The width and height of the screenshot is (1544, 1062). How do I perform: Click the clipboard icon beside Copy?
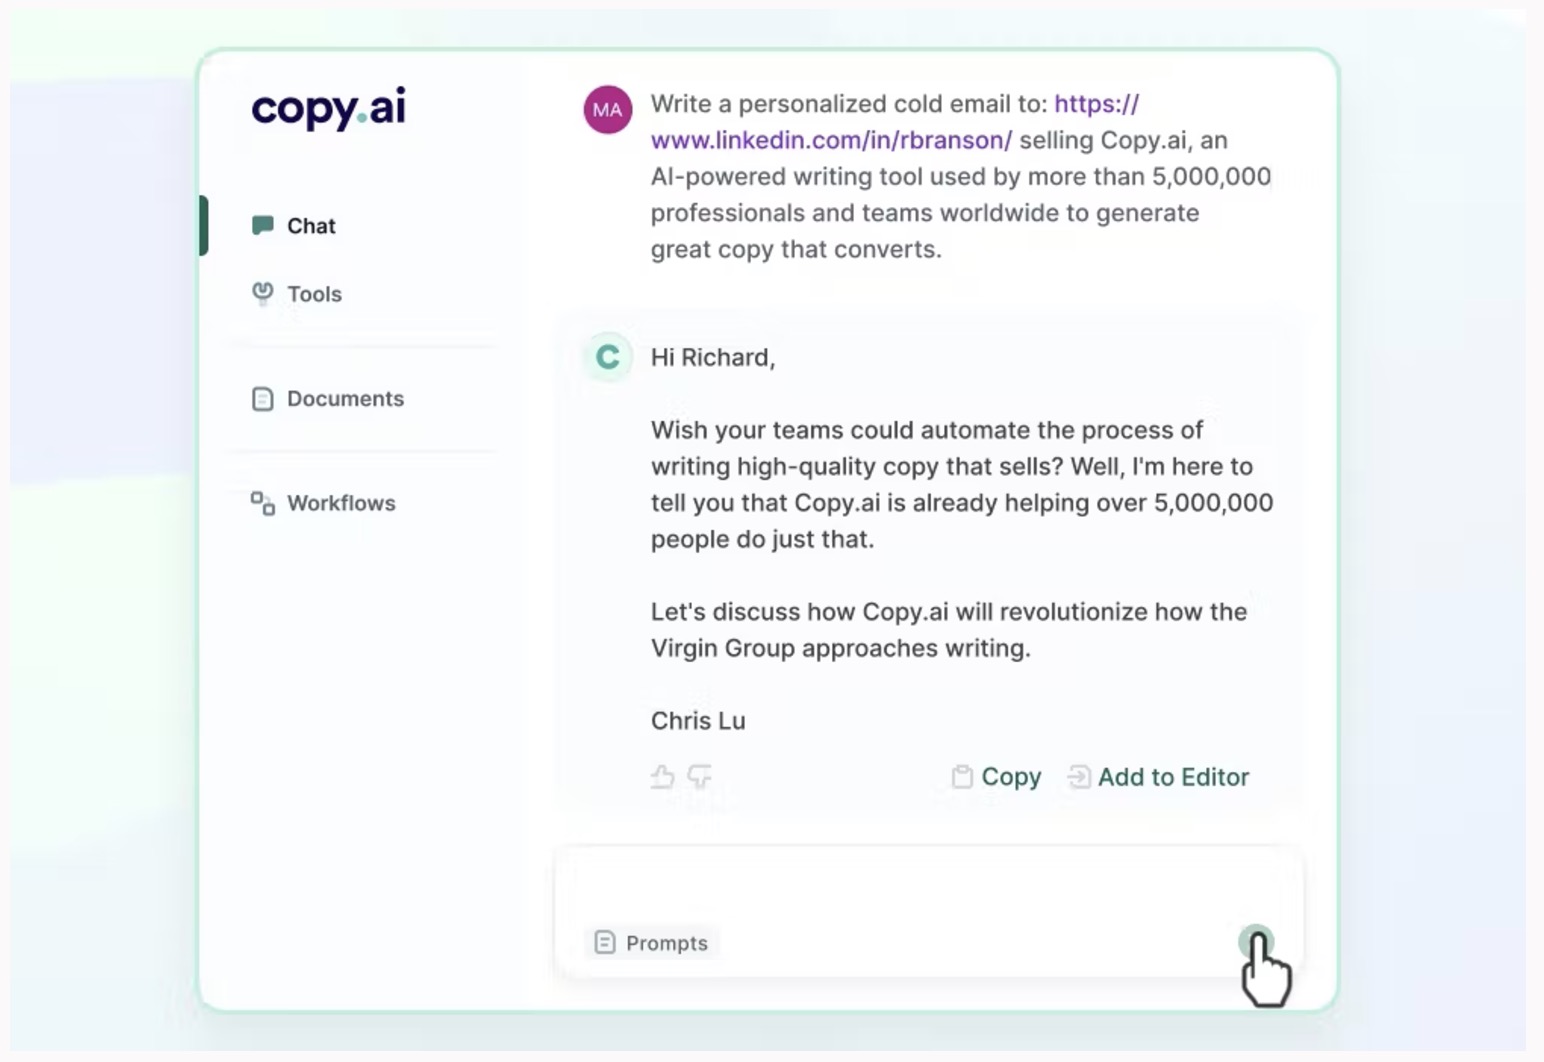click(x=962, y=777)
